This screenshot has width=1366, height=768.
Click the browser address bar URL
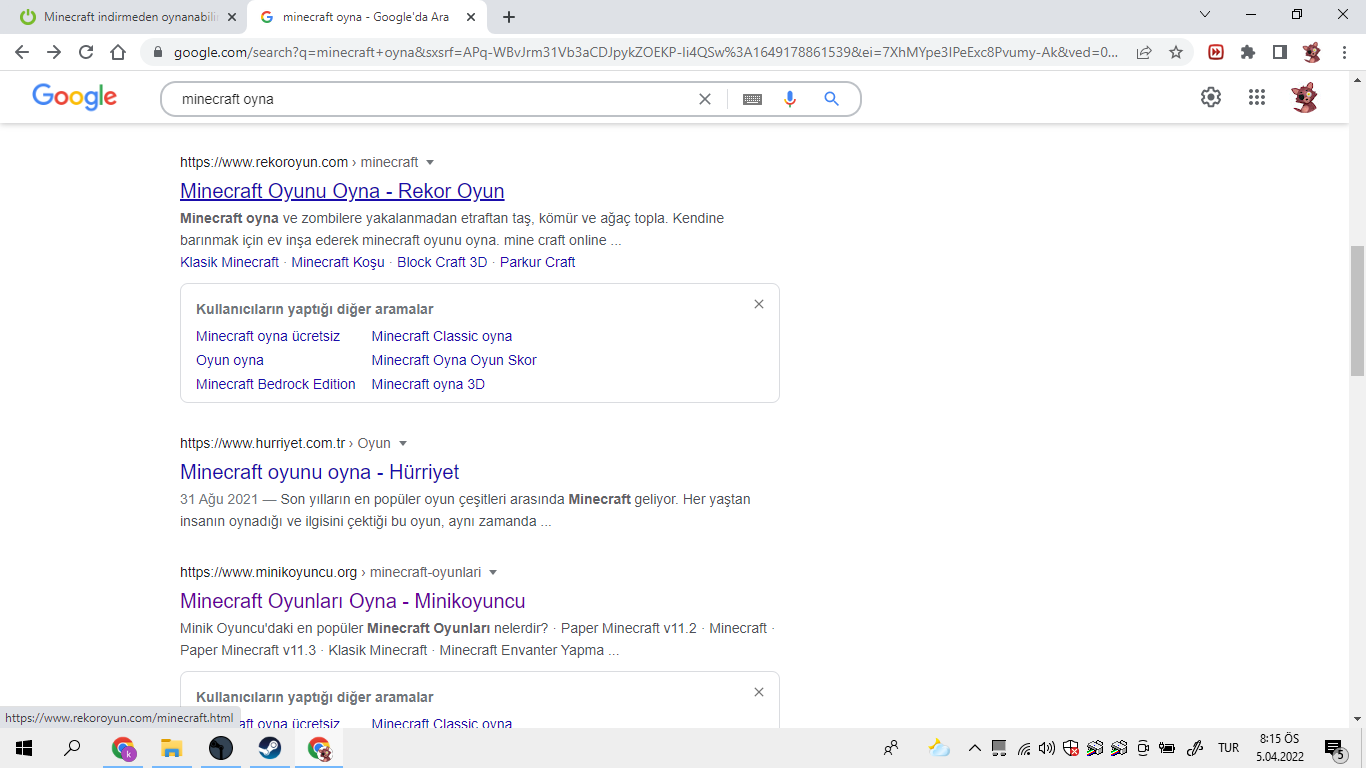tap(646, 52)
